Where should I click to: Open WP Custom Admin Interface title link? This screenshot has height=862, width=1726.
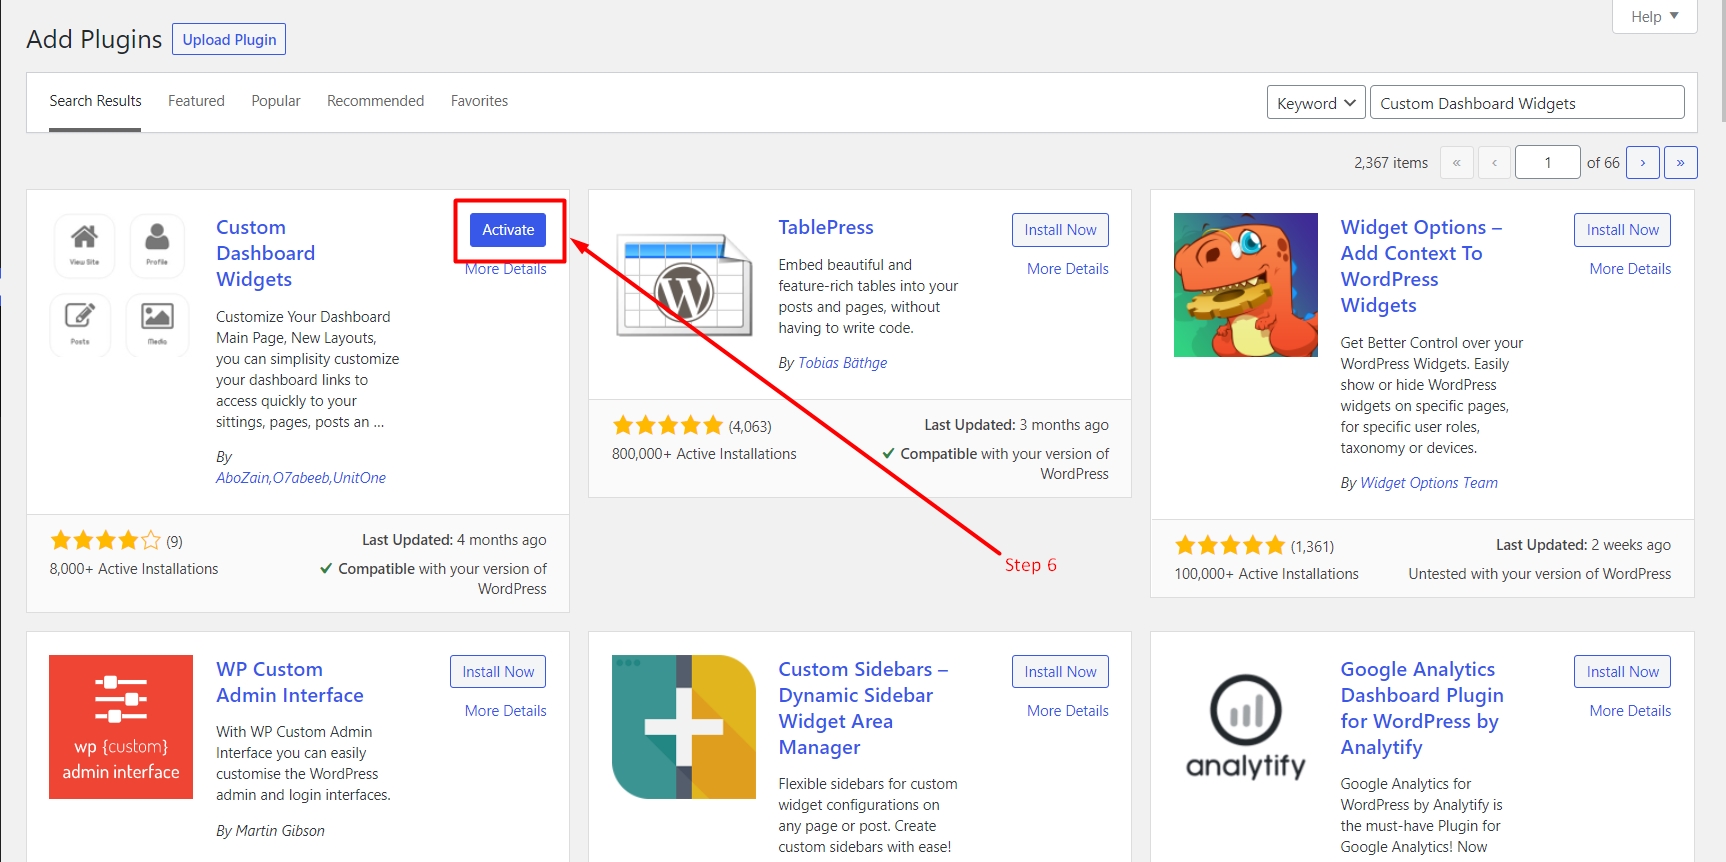[290, 683]
